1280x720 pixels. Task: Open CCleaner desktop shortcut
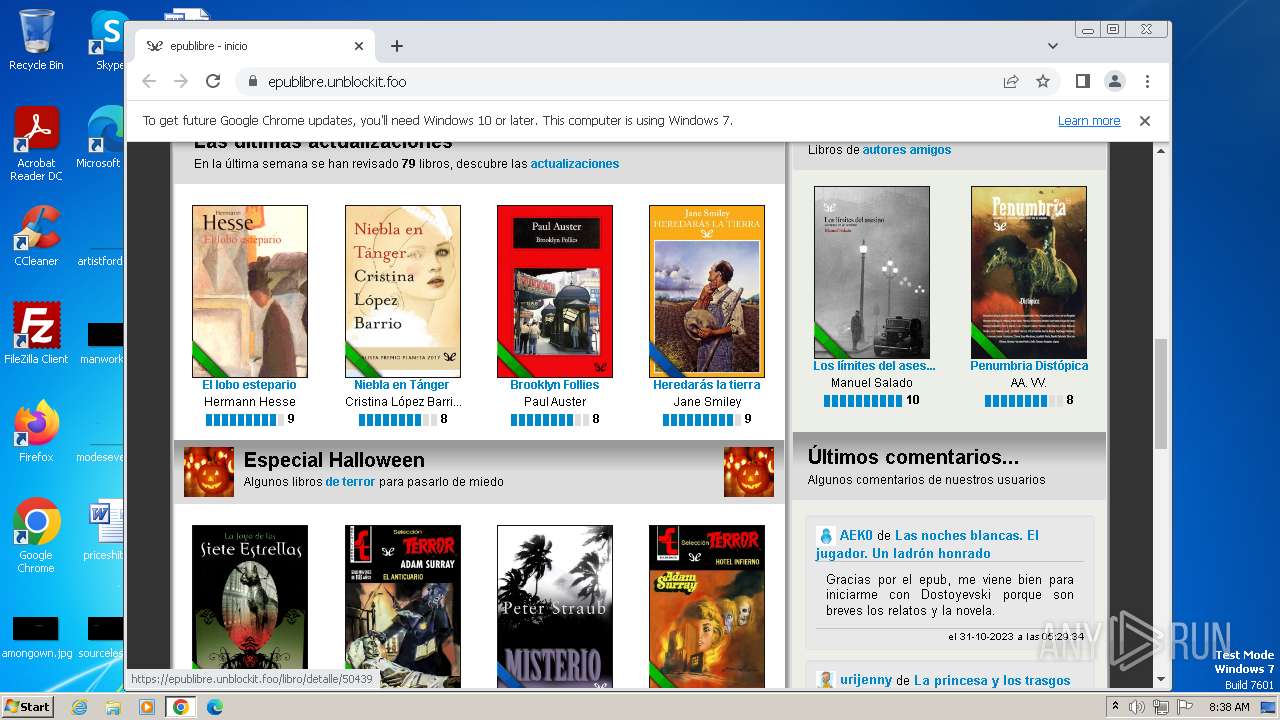(x=36, y=236)
